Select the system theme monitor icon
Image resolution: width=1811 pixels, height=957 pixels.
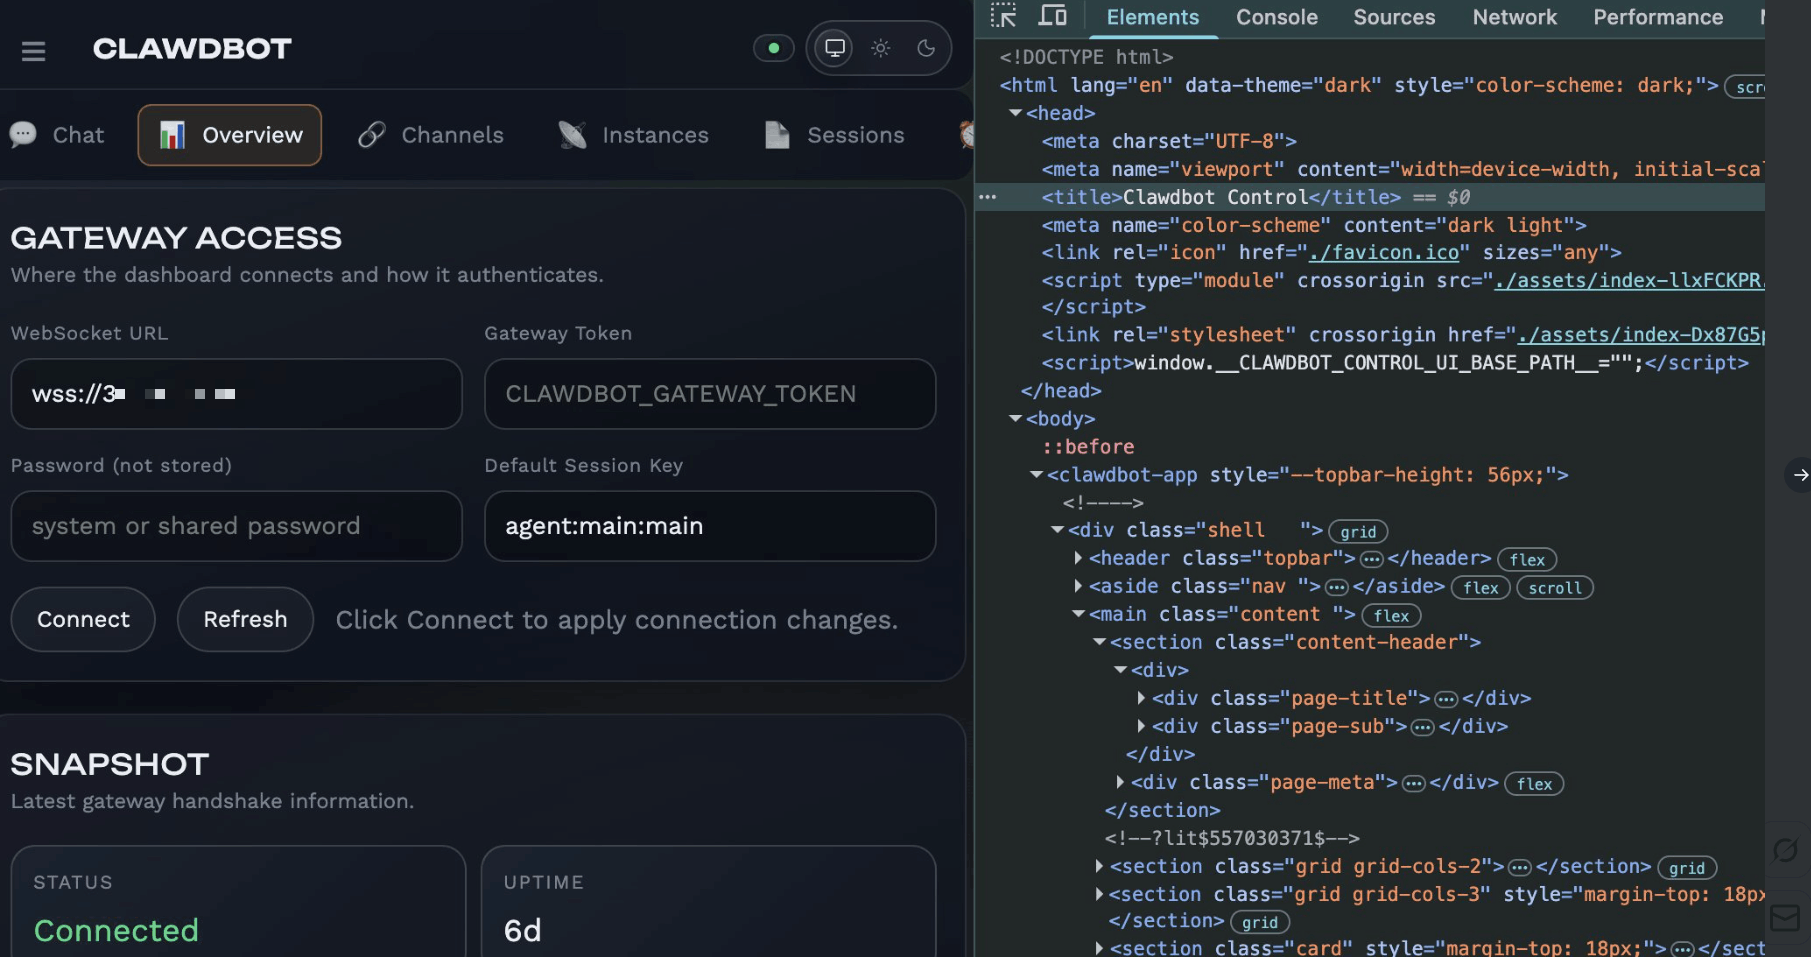[835, 48]
